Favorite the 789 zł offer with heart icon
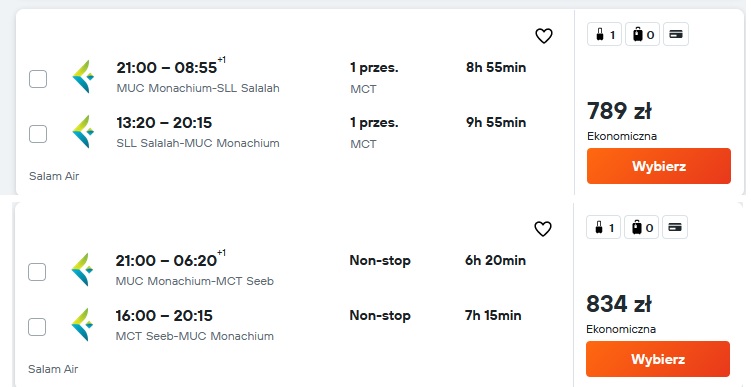 point(544,36)
